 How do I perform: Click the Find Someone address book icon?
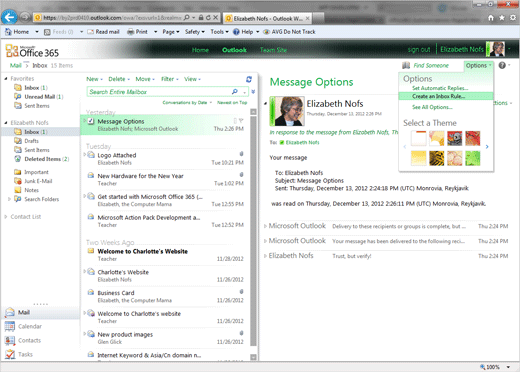[x=406, y=65]
